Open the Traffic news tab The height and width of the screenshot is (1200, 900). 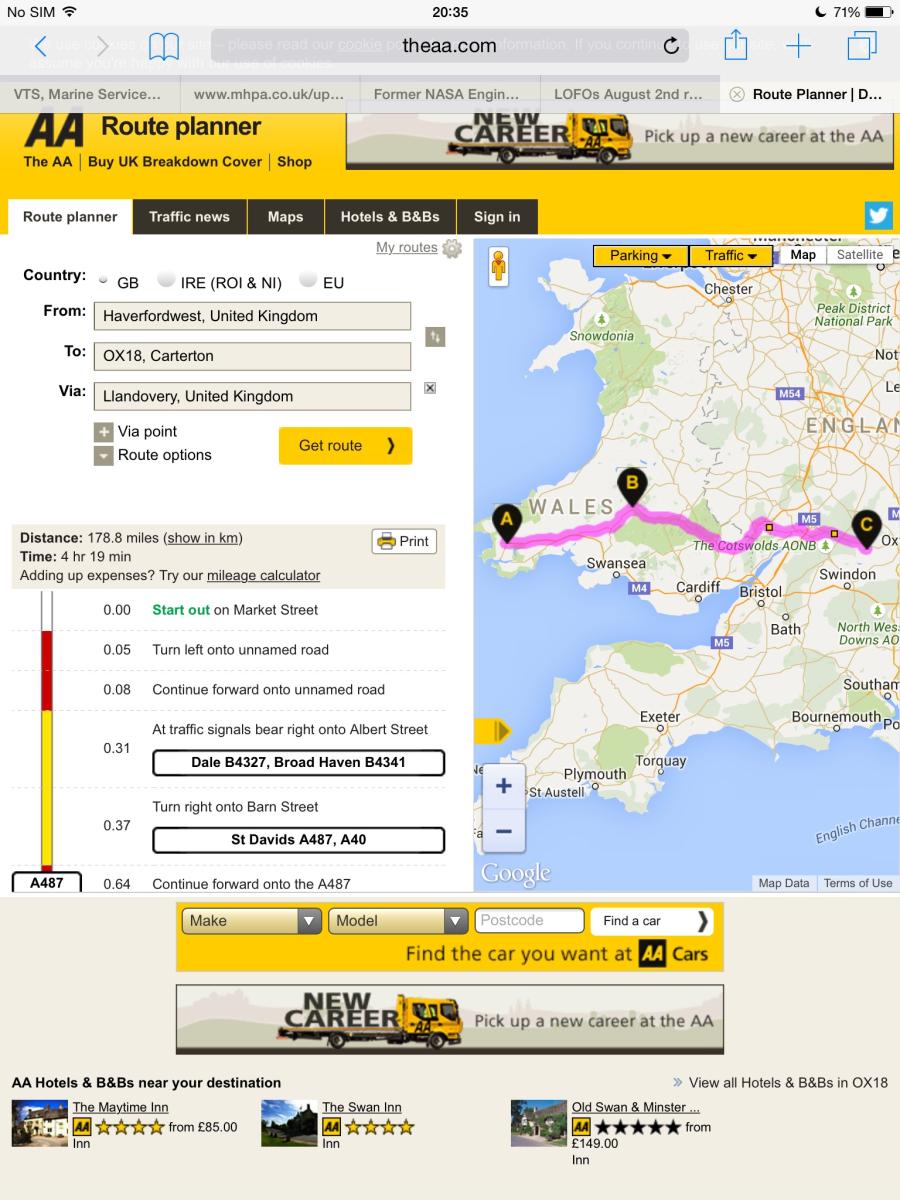click(189, 217)
